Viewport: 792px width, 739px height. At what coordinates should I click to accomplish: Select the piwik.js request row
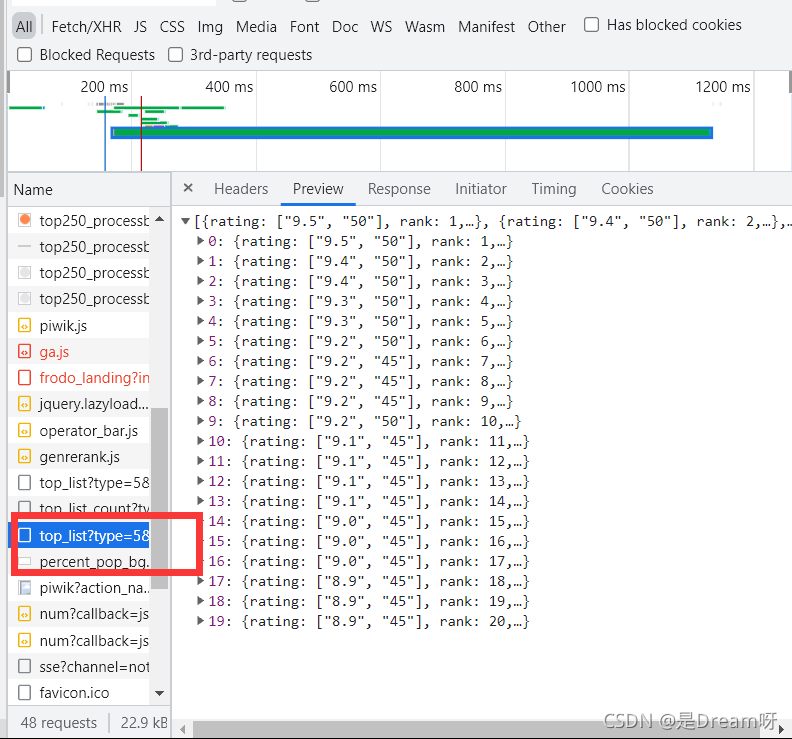coord(79,325)
